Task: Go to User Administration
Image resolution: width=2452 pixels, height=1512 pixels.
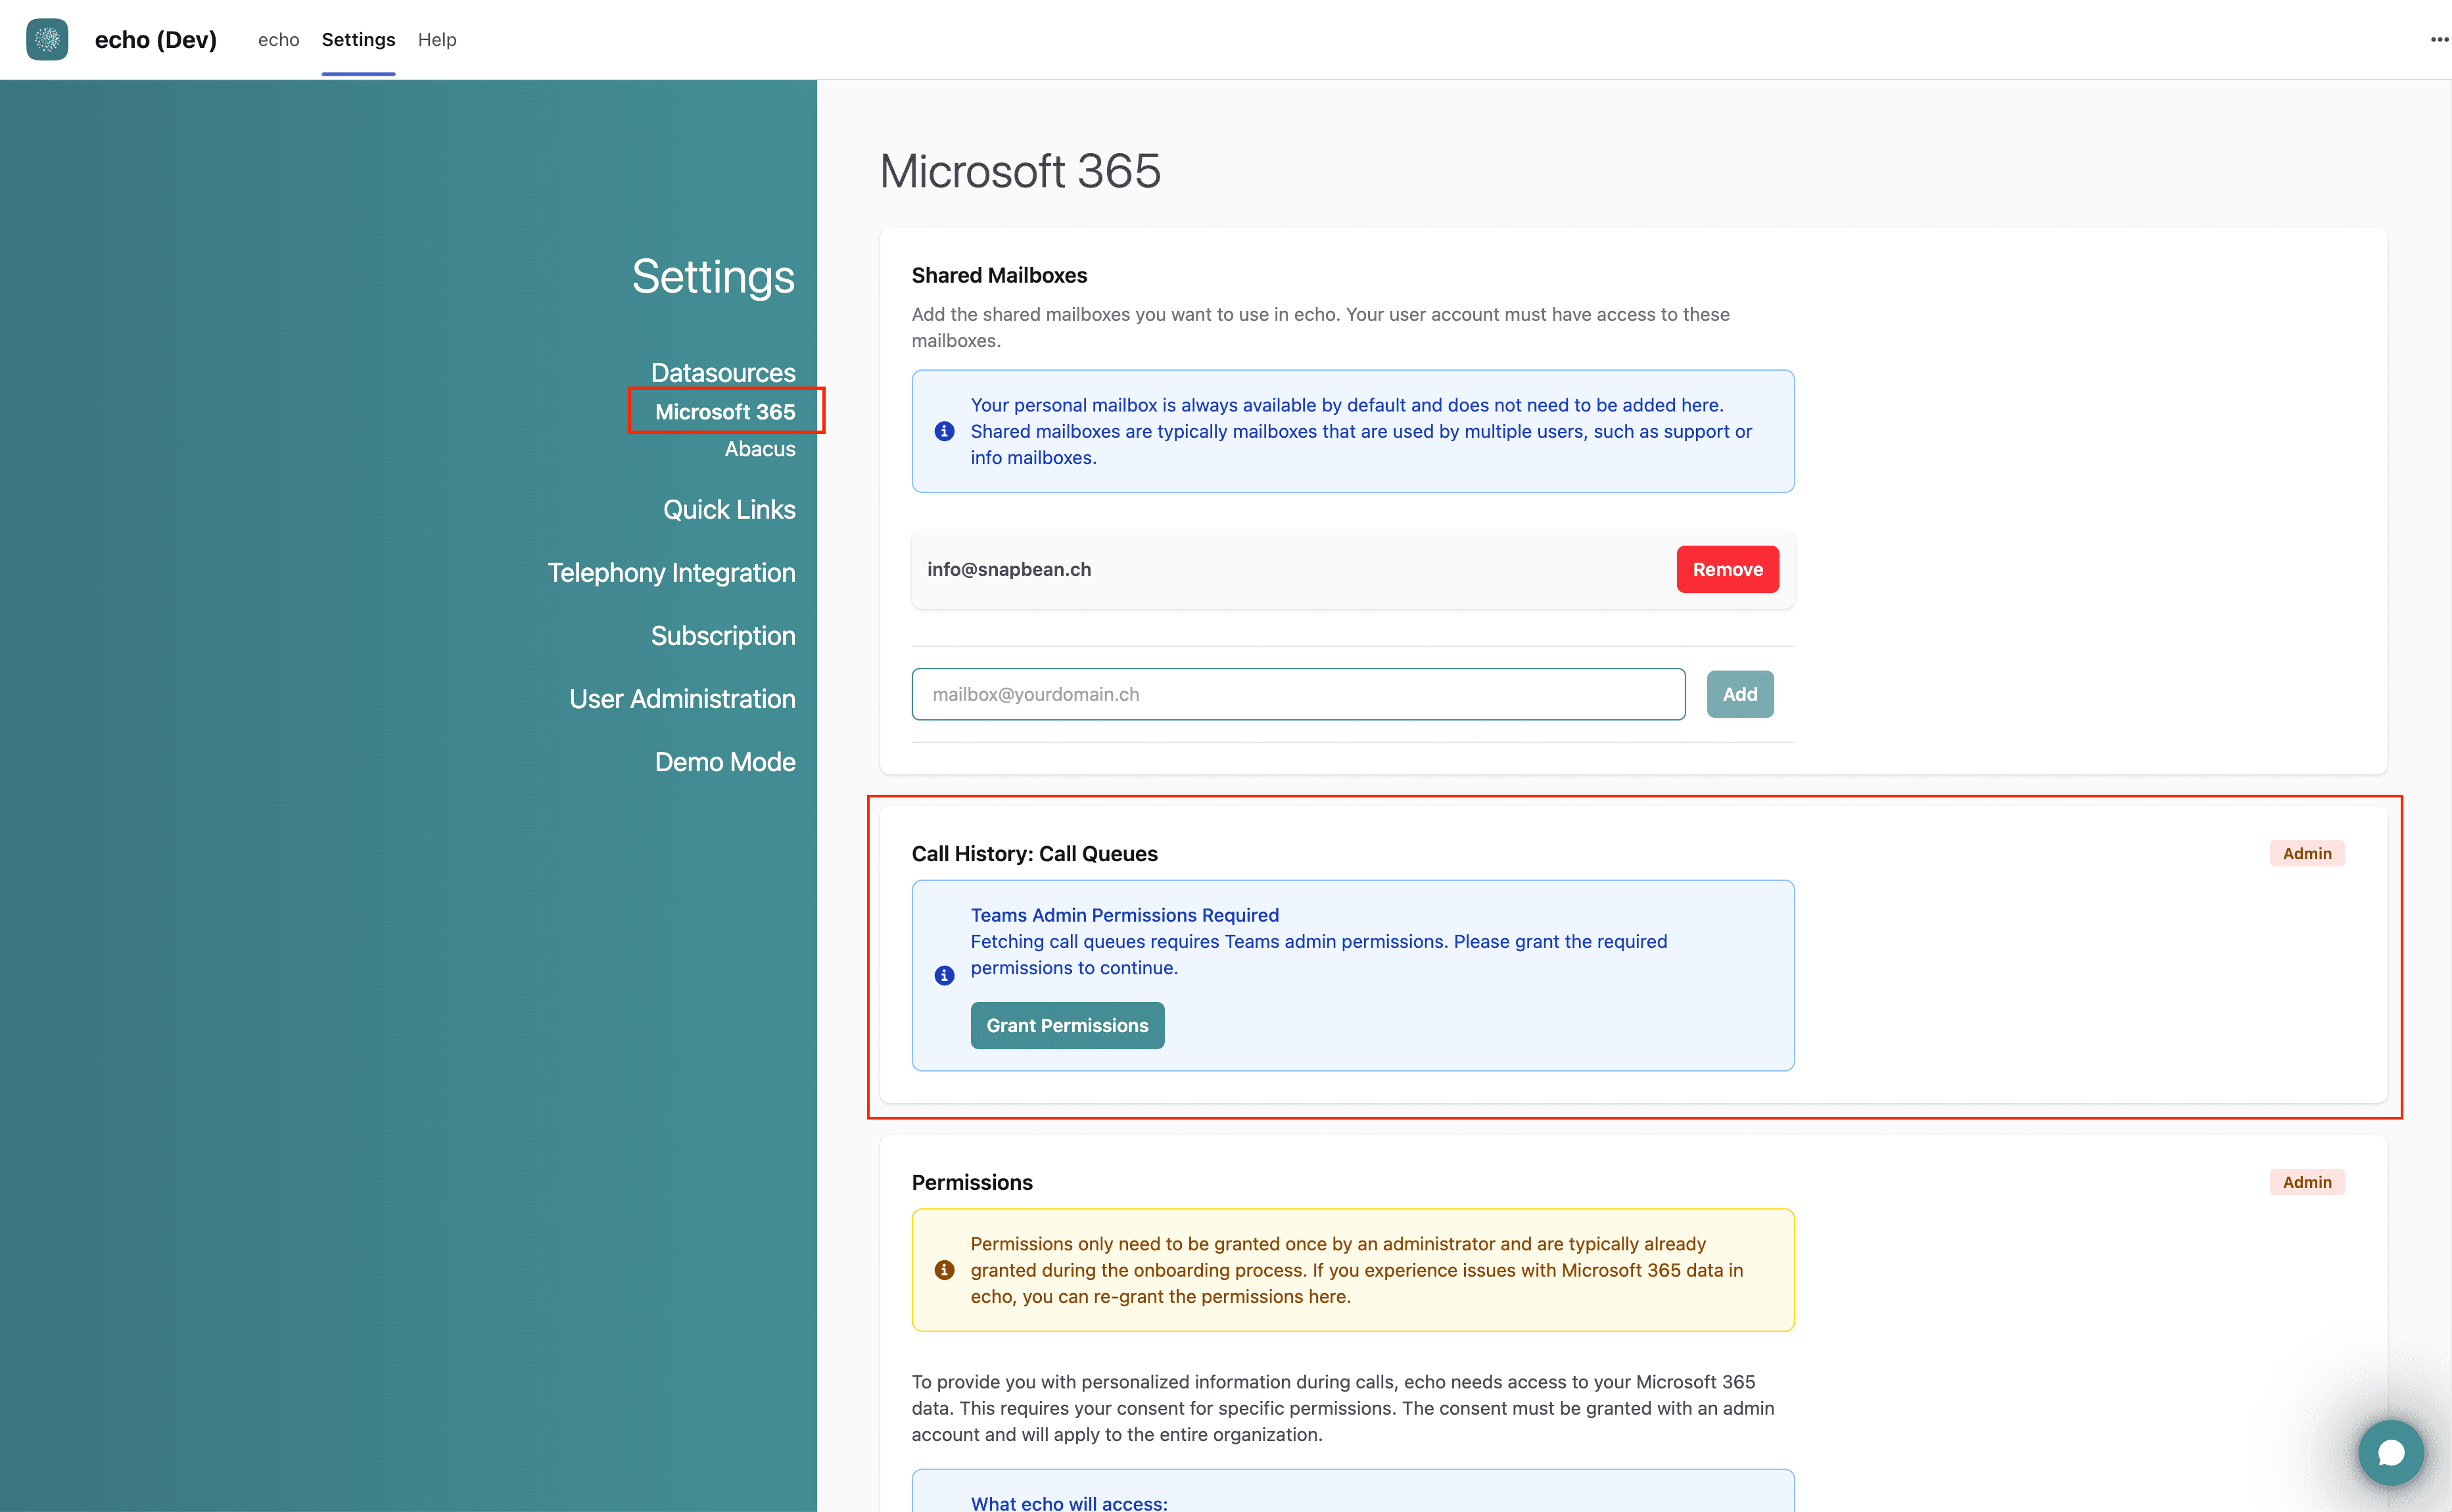Action: [682, 698]
